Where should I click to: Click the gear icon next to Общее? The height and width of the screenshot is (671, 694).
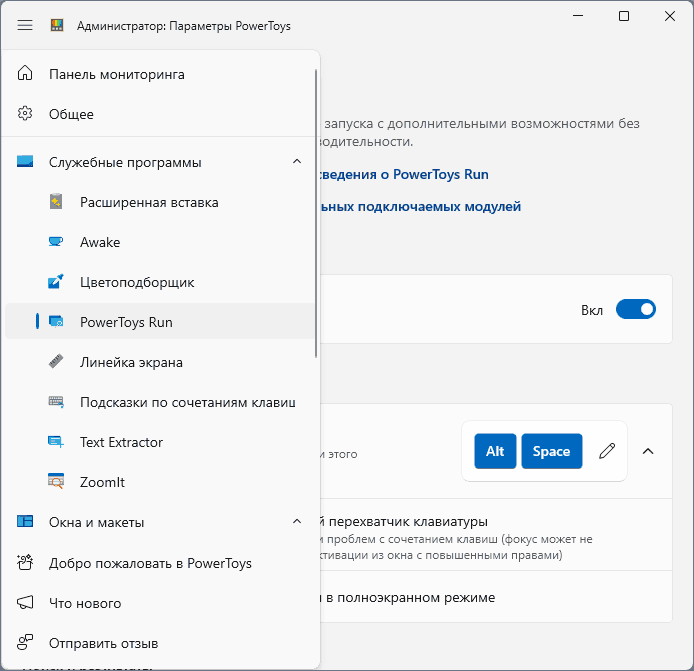(x=25, y=113)
